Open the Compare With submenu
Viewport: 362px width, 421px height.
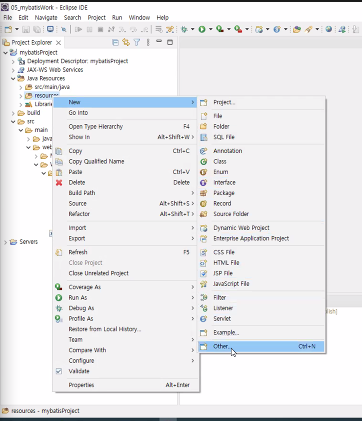click(x=126, y=350)
